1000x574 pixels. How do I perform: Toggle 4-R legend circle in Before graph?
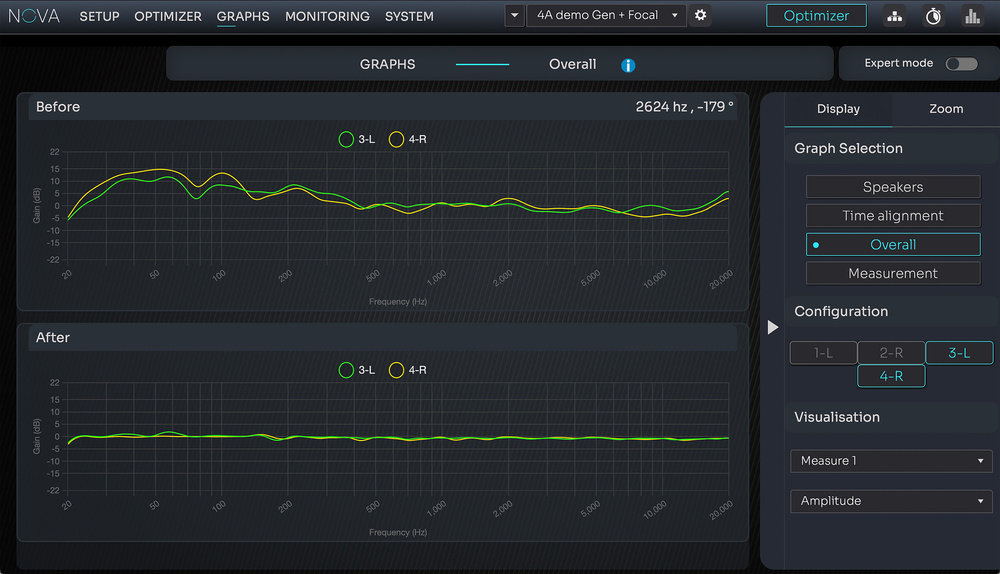click(396, 139)
